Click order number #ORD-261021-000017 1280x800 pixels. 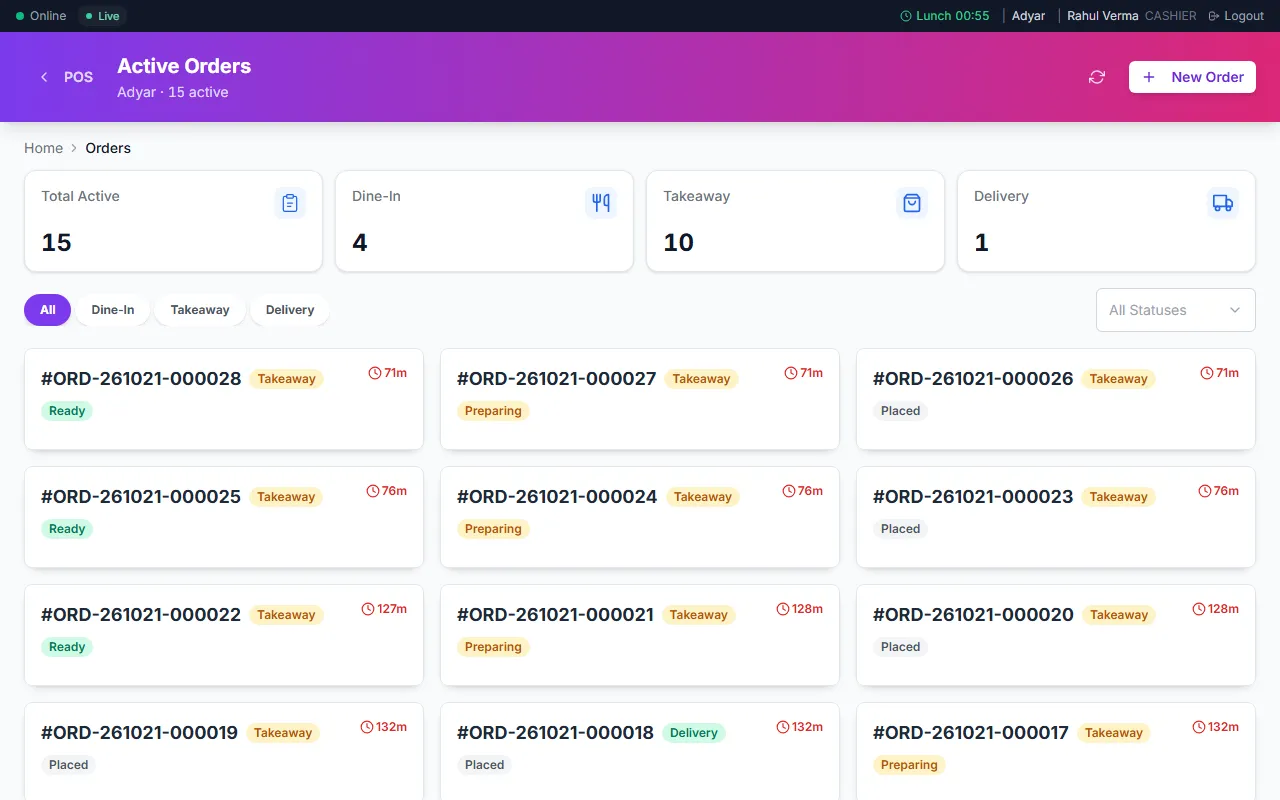(x=971, y=733)
